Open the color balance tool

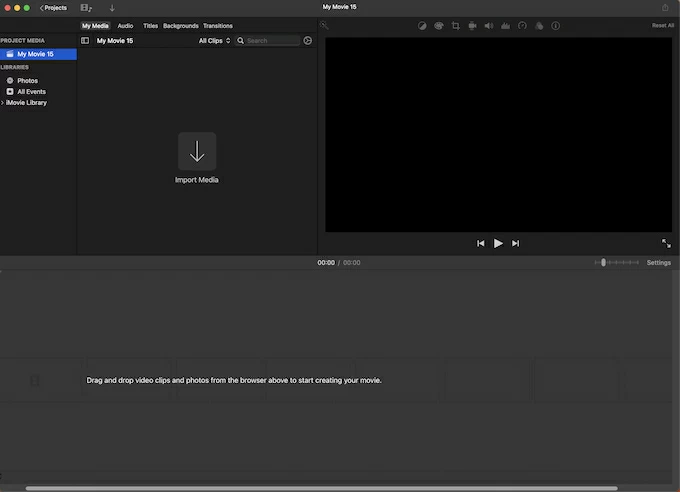(422, 26)
